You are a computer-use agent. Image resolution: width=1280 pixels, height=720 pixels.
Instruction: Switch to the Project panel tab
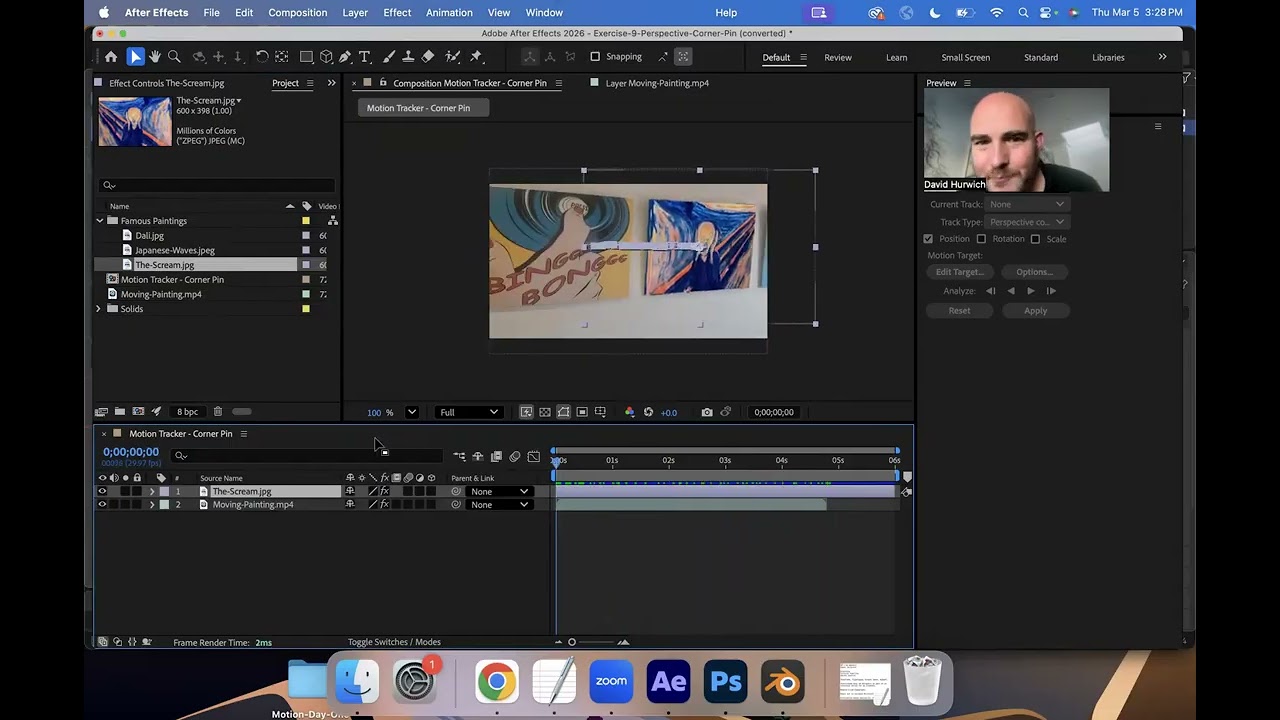coord(285,83)
